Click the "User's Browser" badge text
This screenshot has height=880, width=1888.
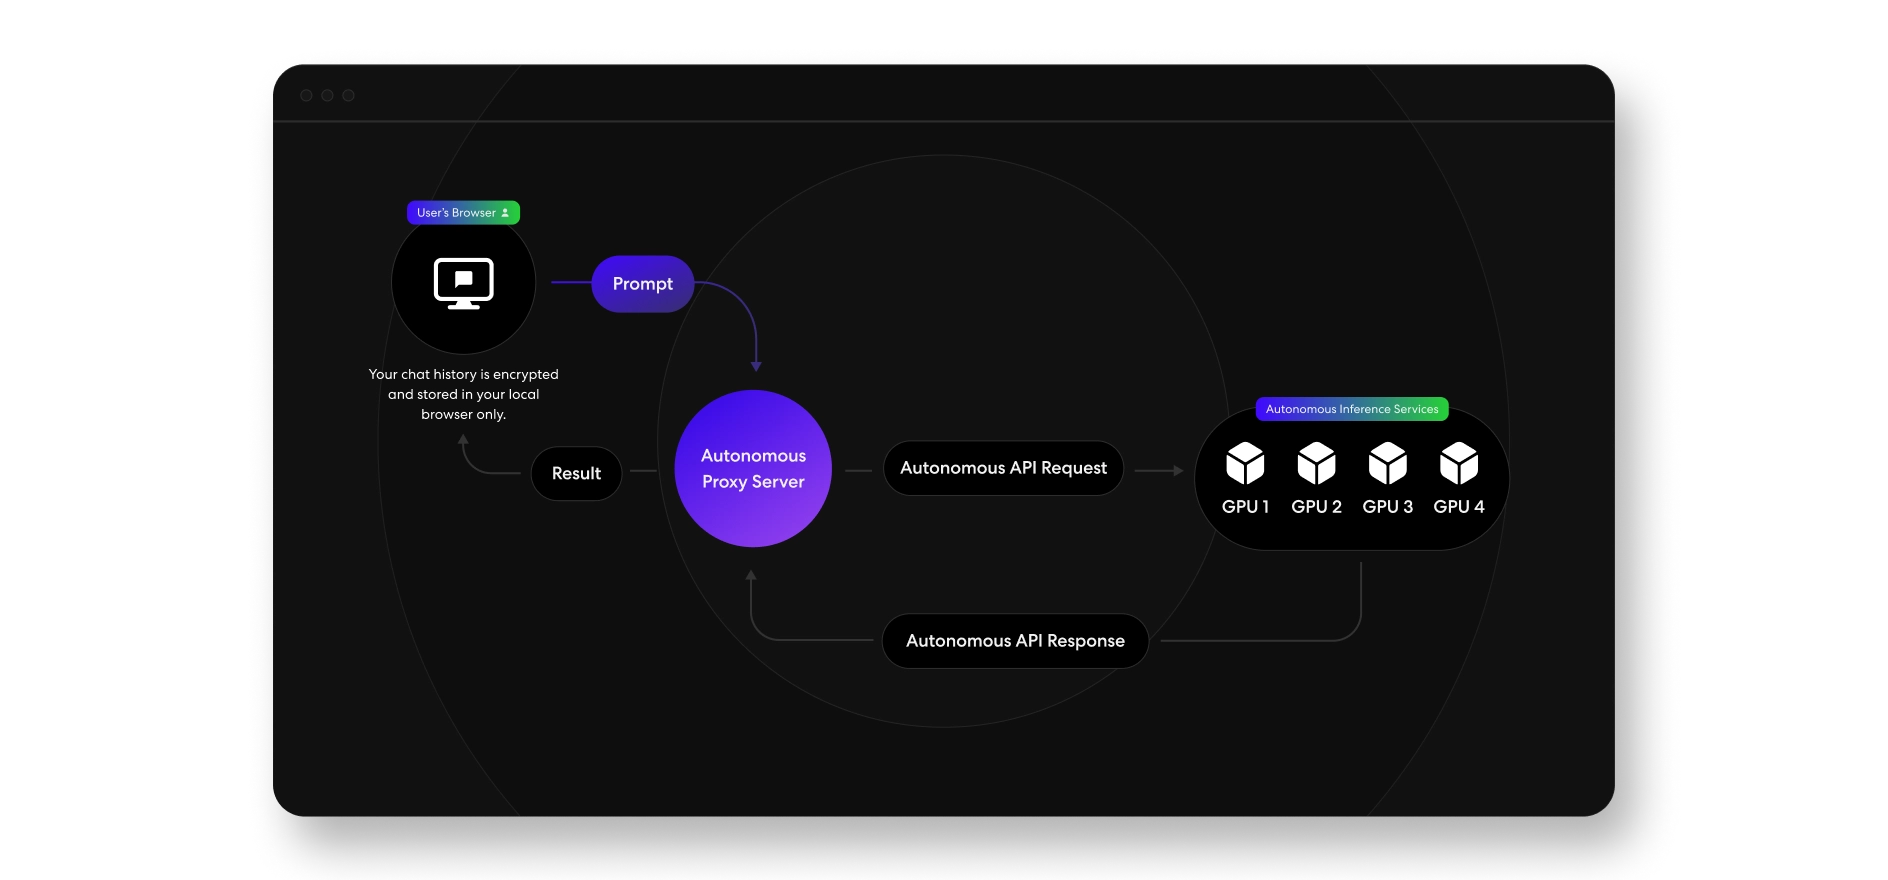click(x=456, y=213)
